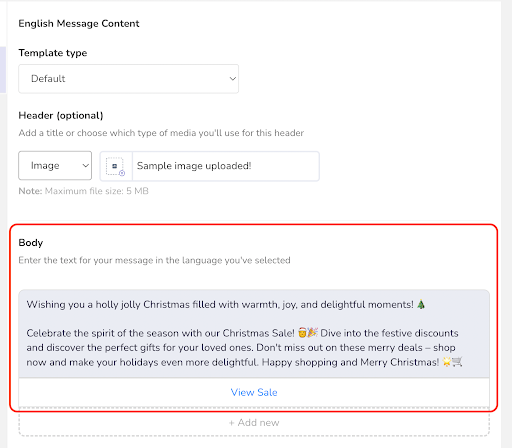Click the party popper emoji in body
This screenshot has height=448, width=512.
tap(312, 333)
